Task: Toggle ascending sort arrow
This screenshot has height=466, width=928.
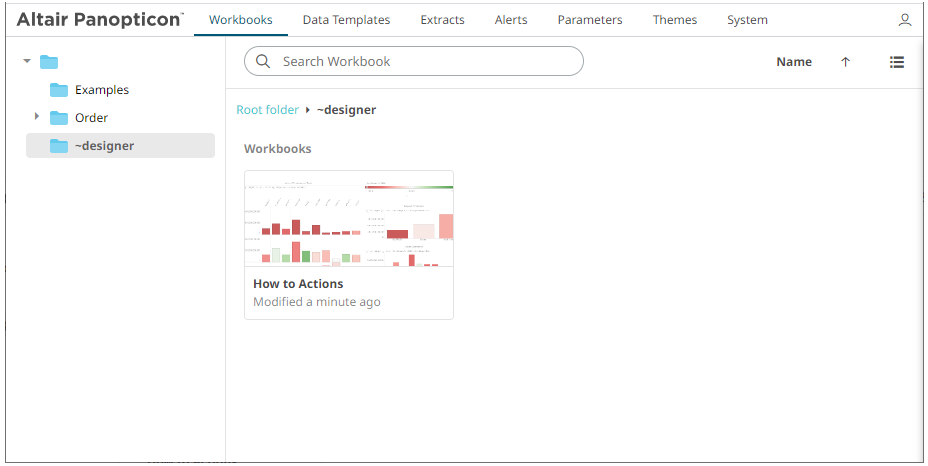Action: pos(845,62)
